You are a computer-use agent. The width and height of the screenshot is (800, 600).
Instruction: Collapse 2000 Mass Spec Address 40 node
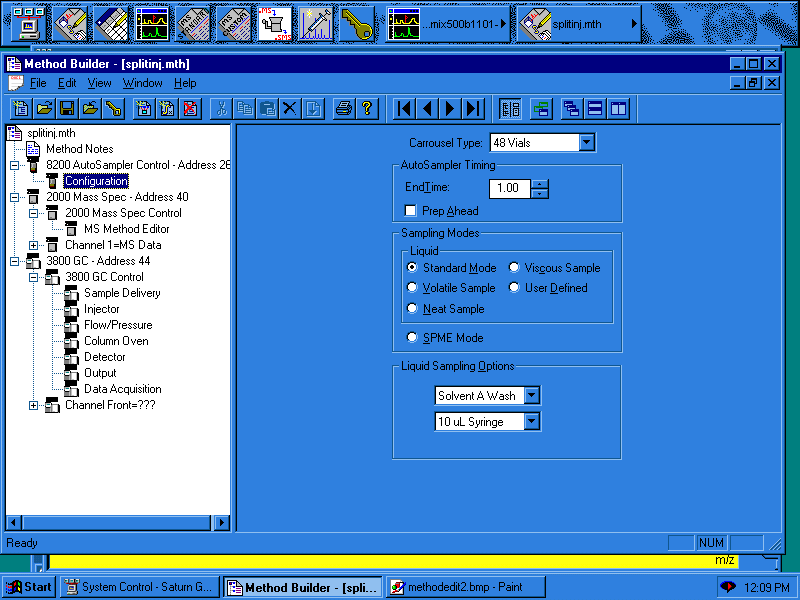pos(14,197)
